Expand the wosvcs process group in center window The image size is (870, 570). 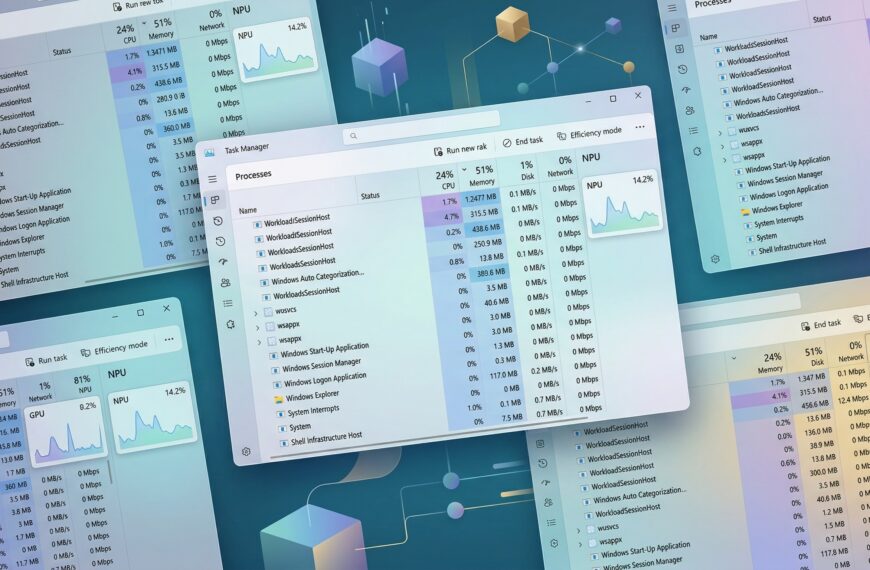[x=256, y=314]
